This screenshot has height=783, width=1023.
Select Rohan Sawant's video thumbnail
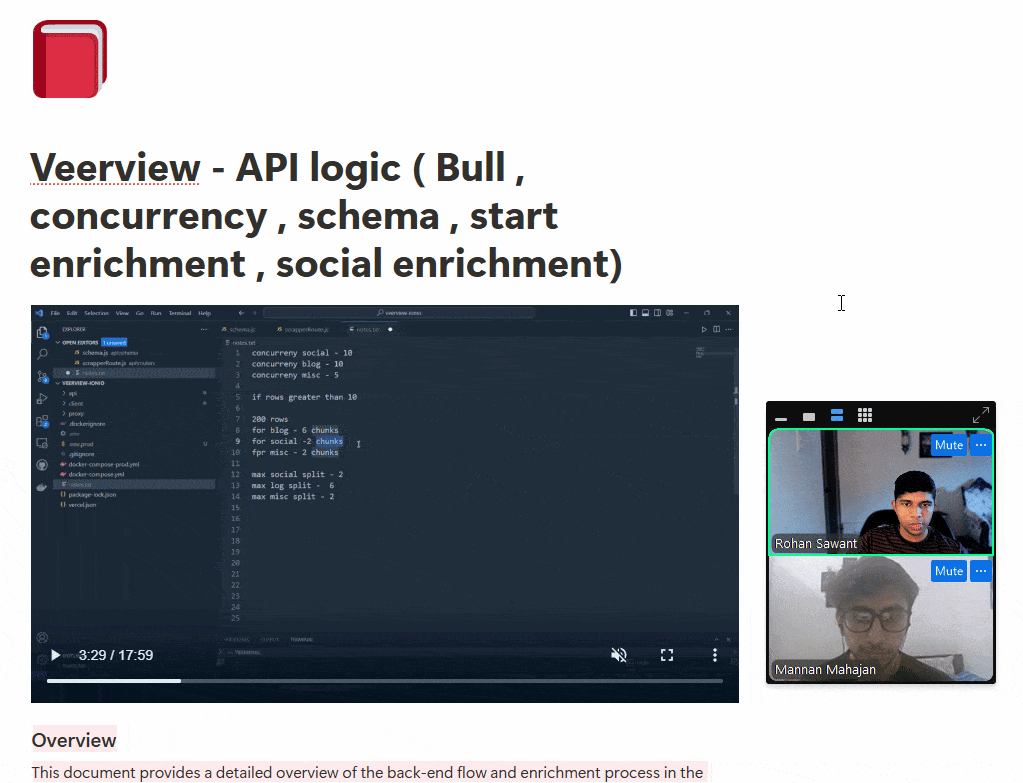(881, 492)
